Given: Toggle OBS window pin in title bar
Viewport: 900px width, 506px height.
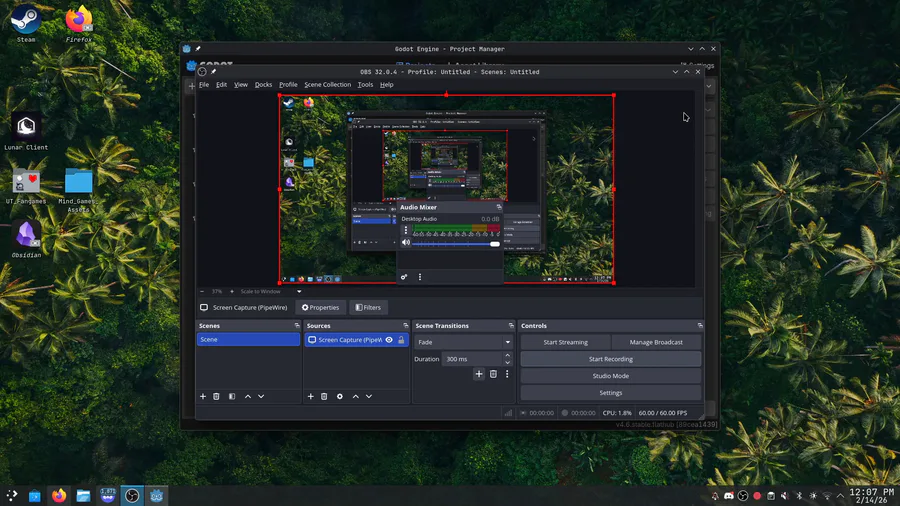Looking at the screenshot, I should tap(214, 72).
